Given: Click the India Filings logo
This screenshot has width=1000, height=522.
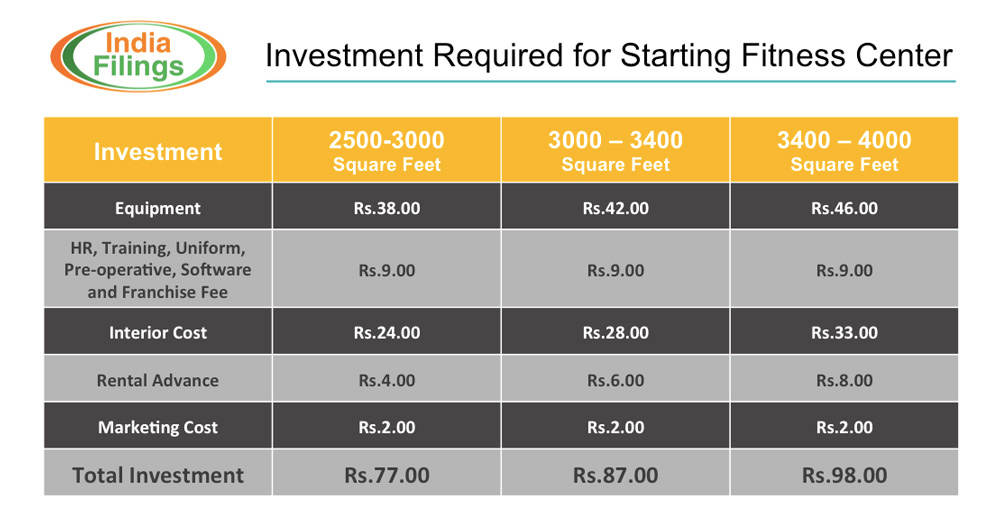Looking at the screenshot, I should point(137,56).
